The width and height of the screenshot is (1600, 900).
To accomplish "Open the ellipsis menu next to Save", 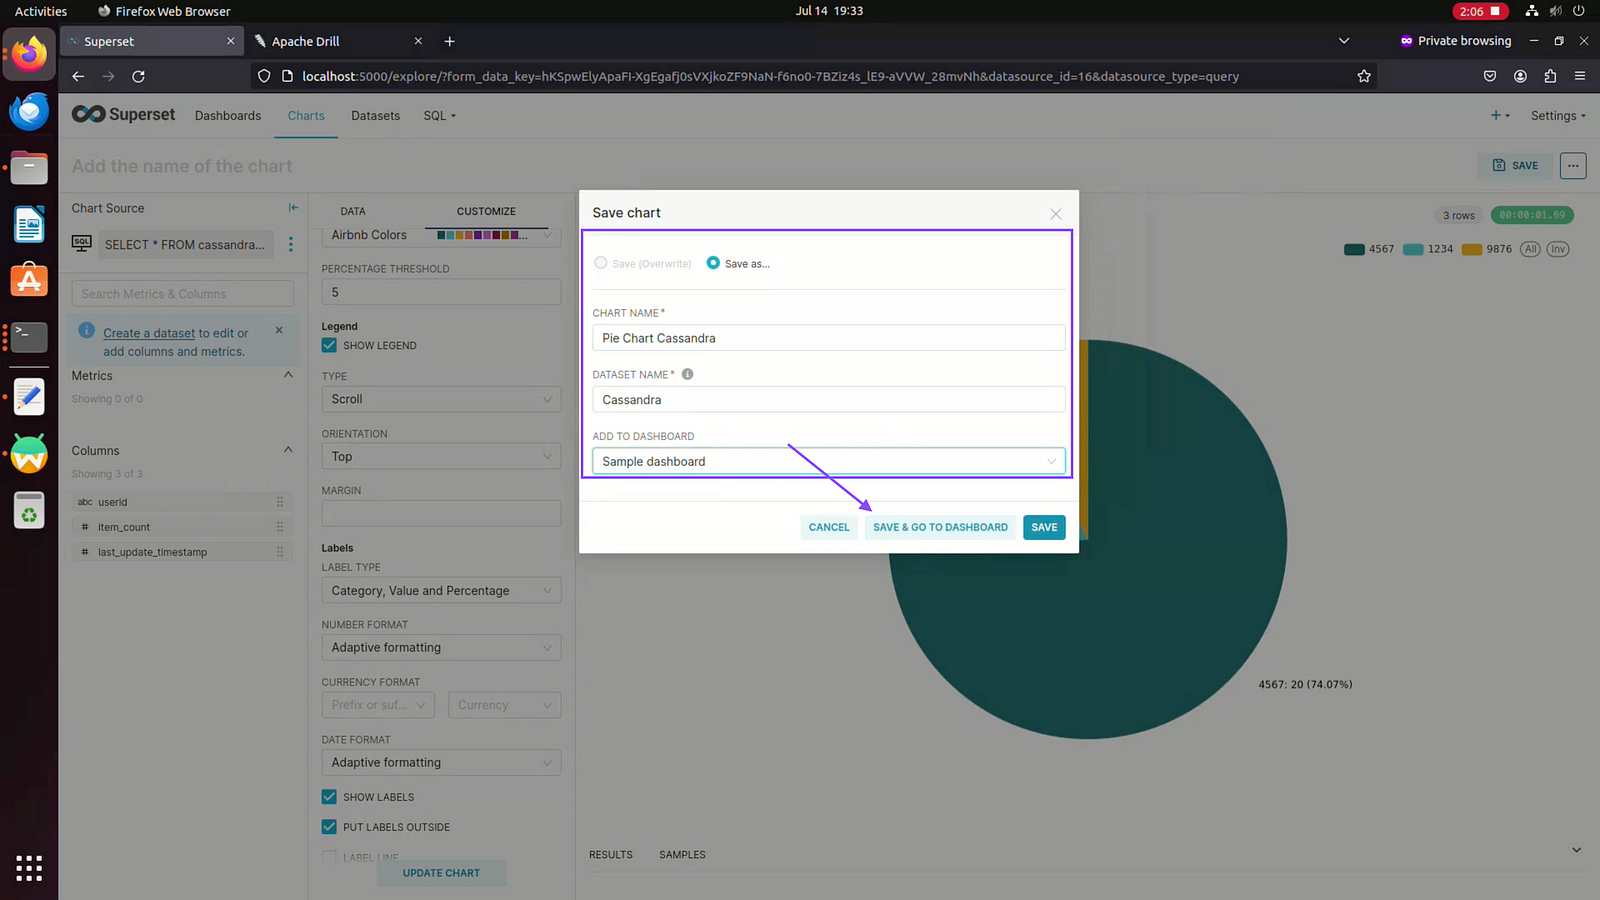I will [1572, 166].
